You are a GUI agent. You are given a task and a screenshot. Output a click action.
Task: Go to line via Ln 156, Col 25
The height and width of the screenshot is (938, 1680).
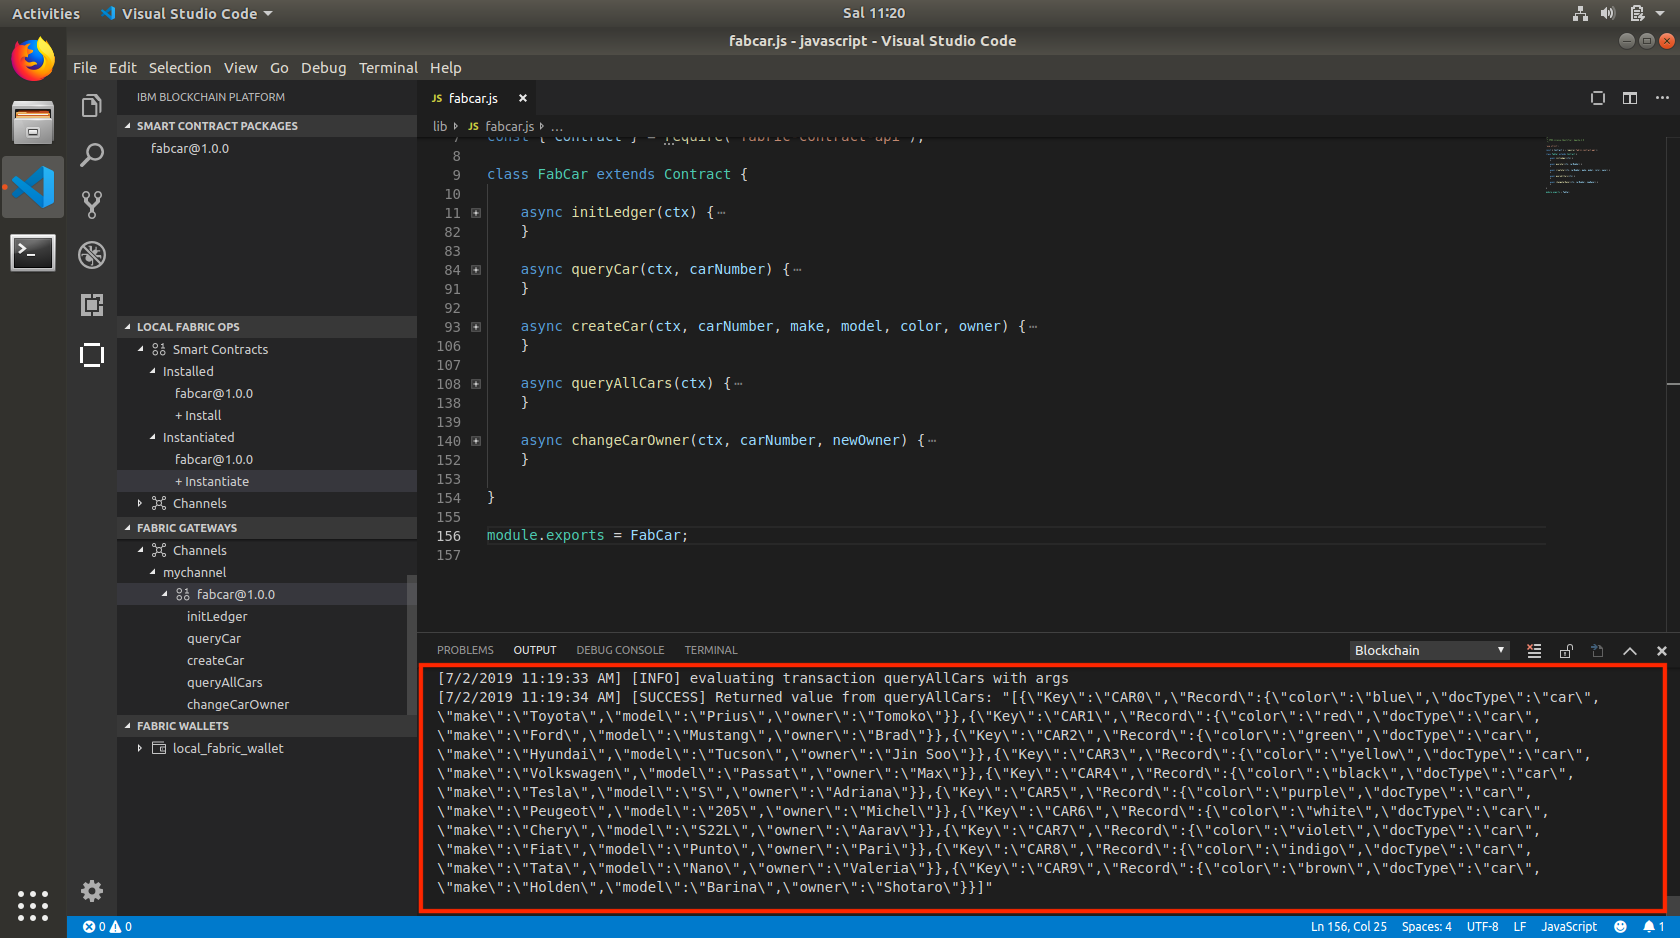pyautogui.click(x=1348, y=927)
